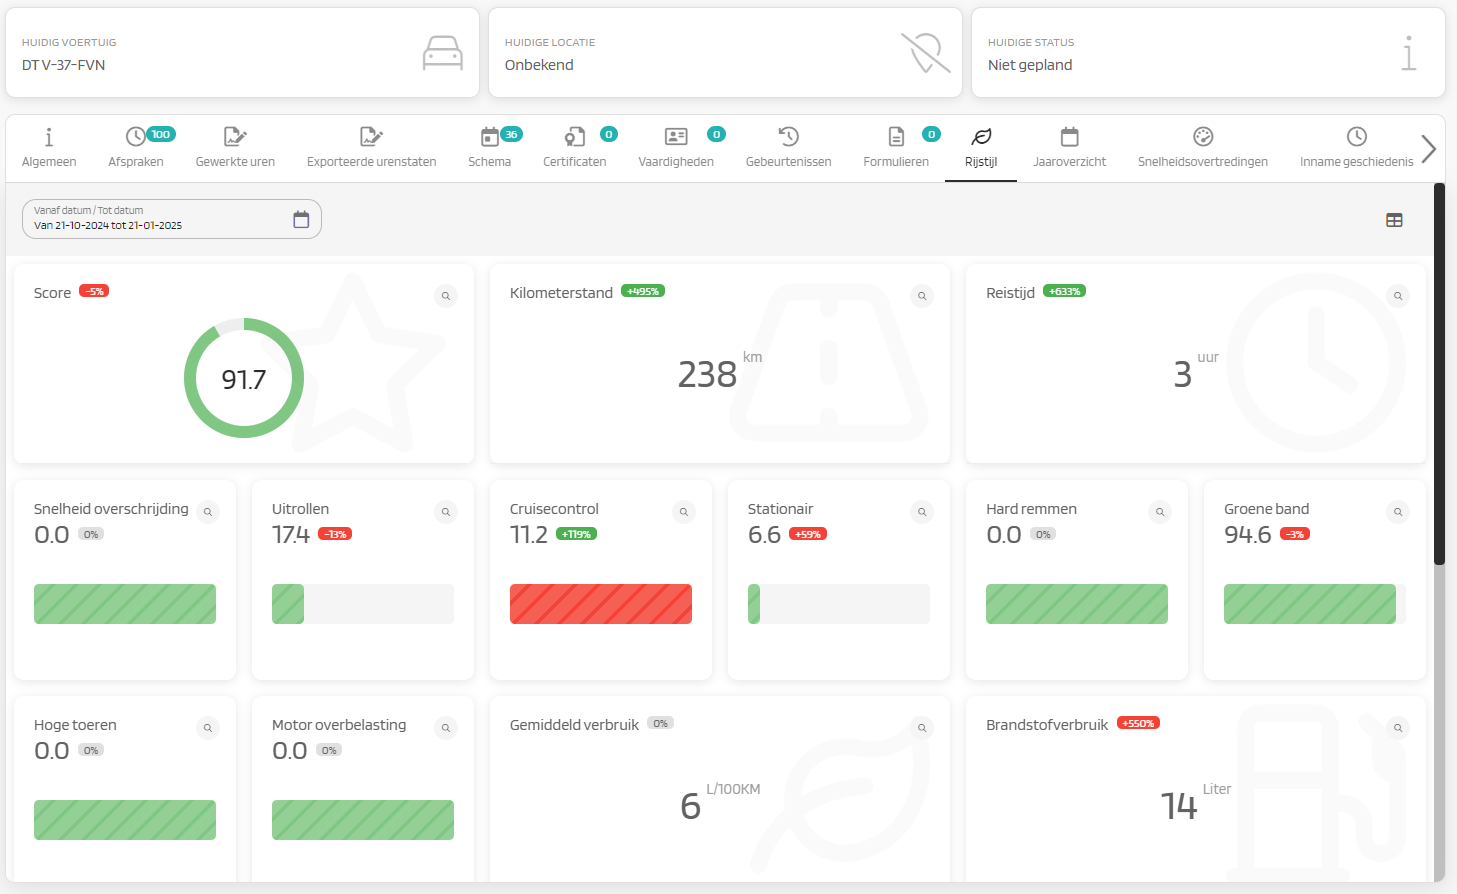Open the Certificaten tab
This screenshot has width=1457, height=894.
click(574, 148)
